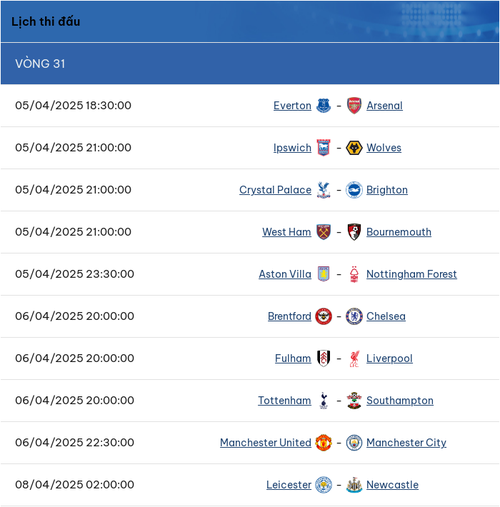Viewport: 500px width, 507px height.
Task: Click the Arsenal club crest
Action: click(354, 106)
